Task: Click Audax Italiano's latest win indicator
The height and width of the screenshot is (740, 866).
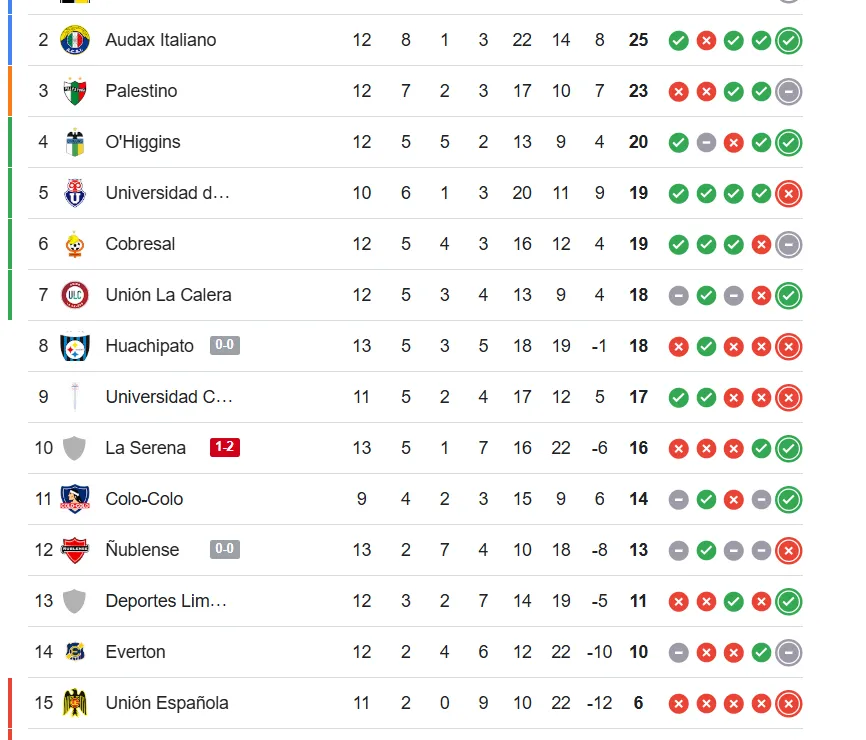Action: tap(789, 41)
